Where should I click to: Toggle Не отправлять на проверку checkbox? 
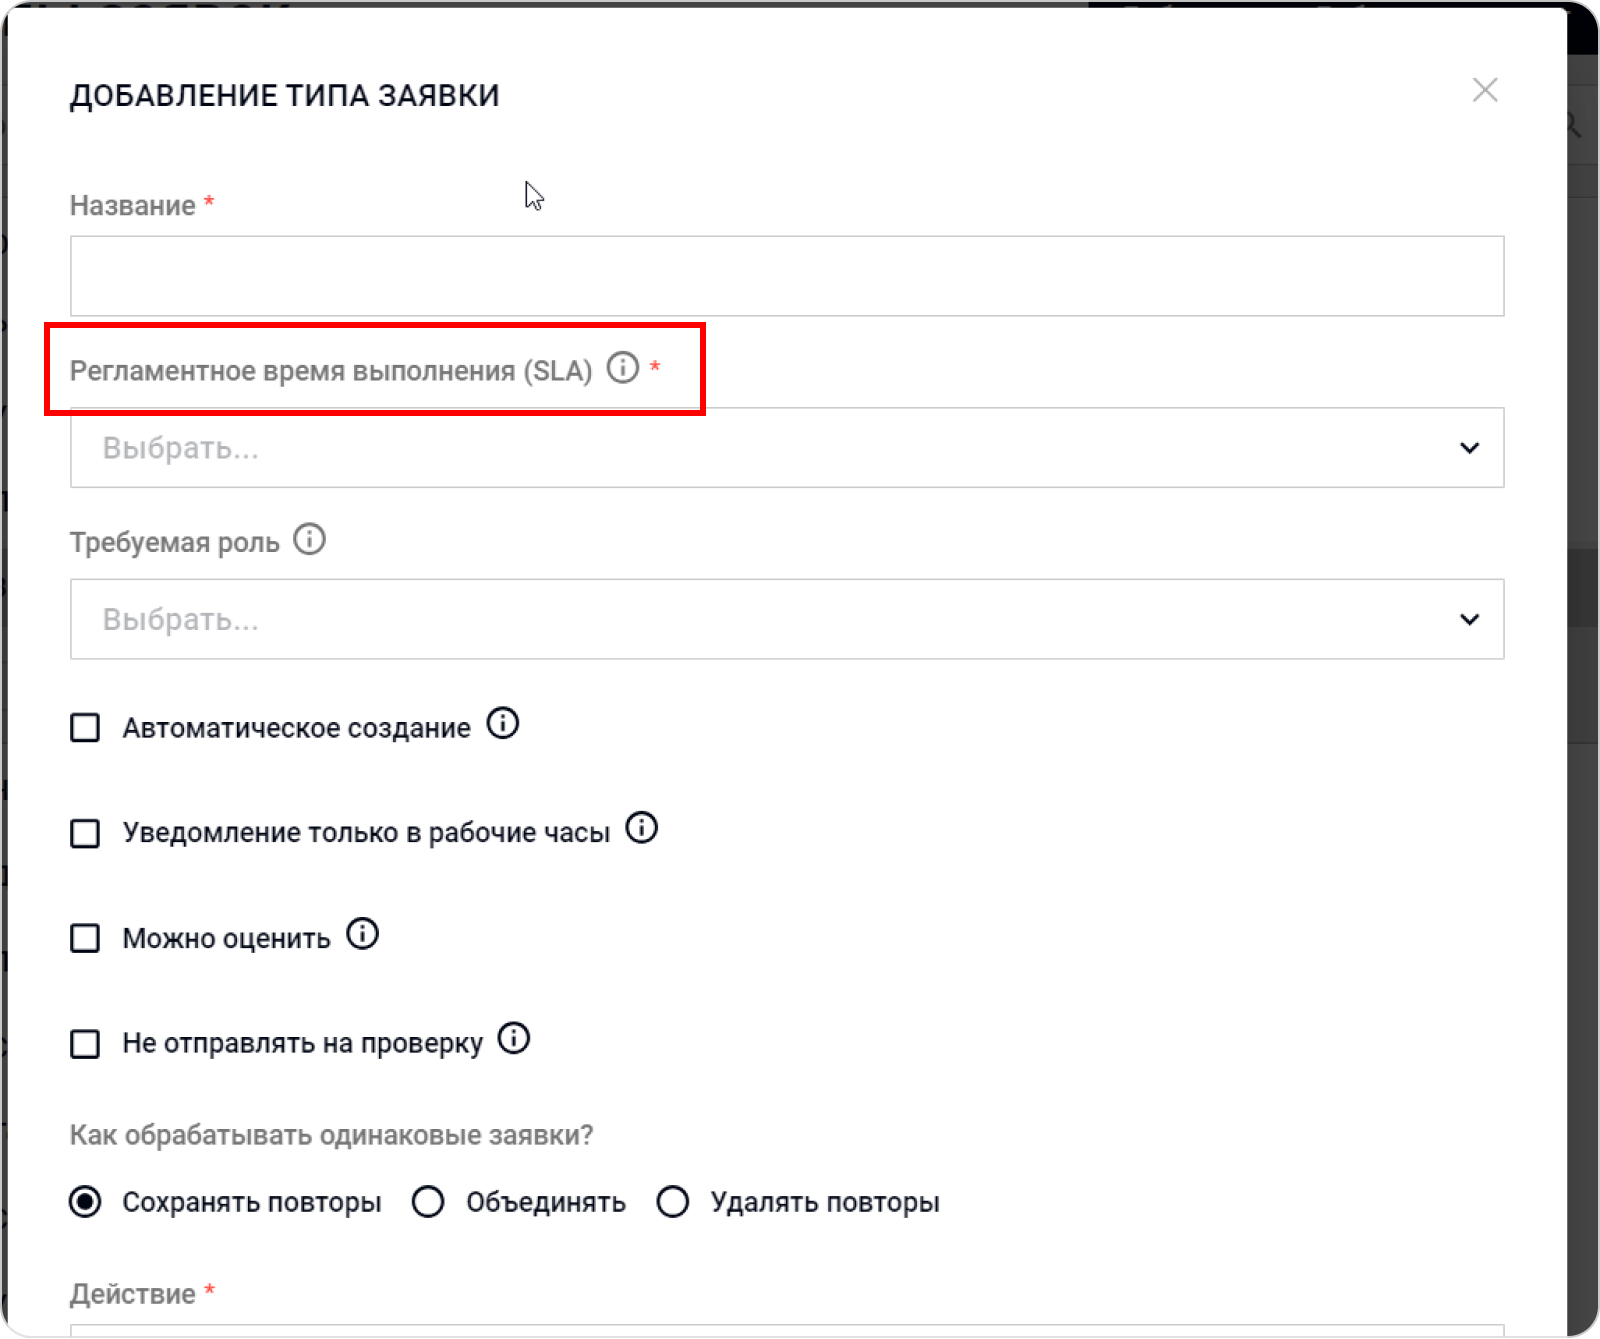[x=86, y=1044]
